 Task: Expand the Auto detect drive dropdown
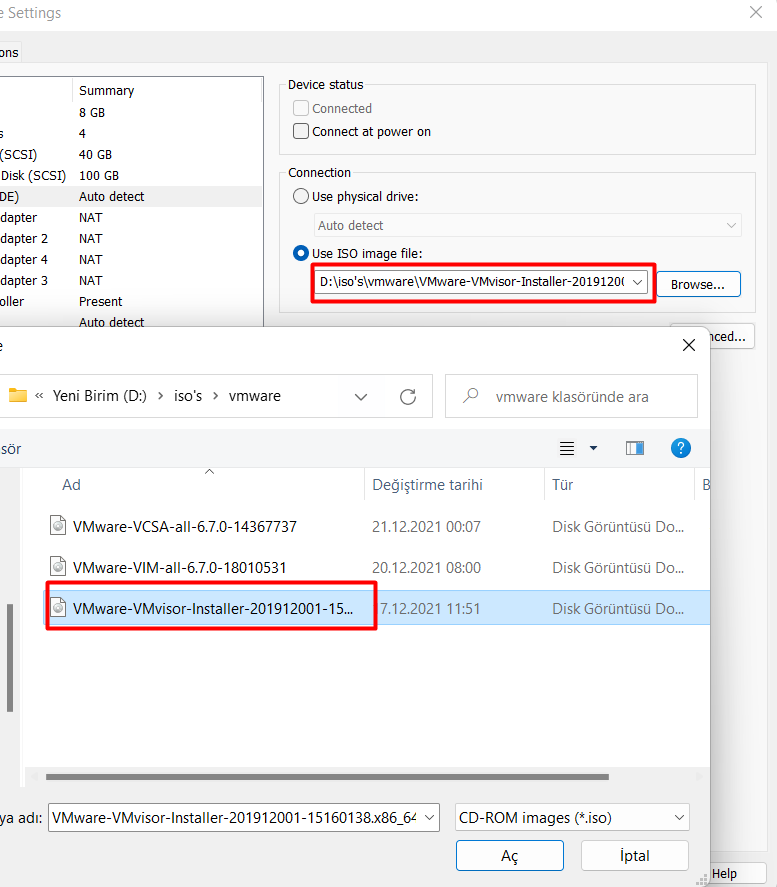(x=731, y=225)
